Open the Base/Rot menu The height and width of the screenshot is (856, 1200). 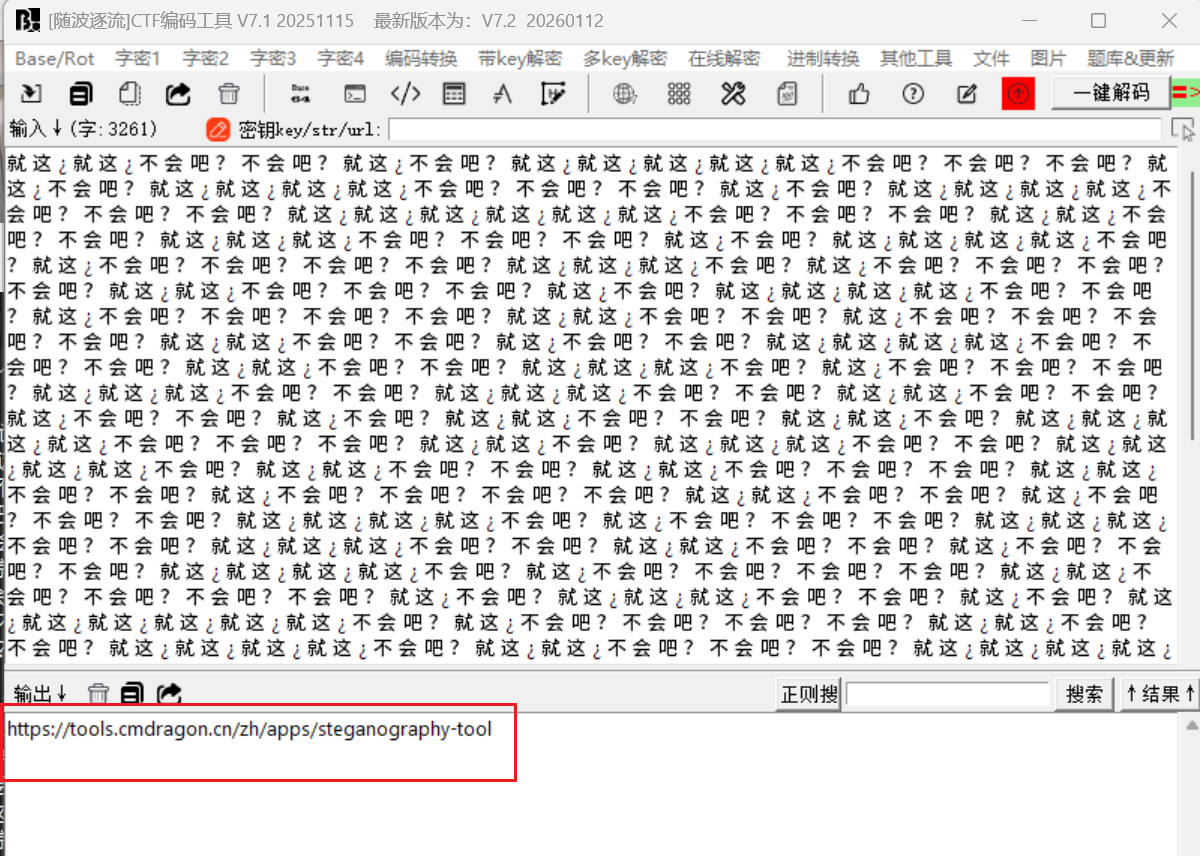pyautogui.click(x=55, y=58)
